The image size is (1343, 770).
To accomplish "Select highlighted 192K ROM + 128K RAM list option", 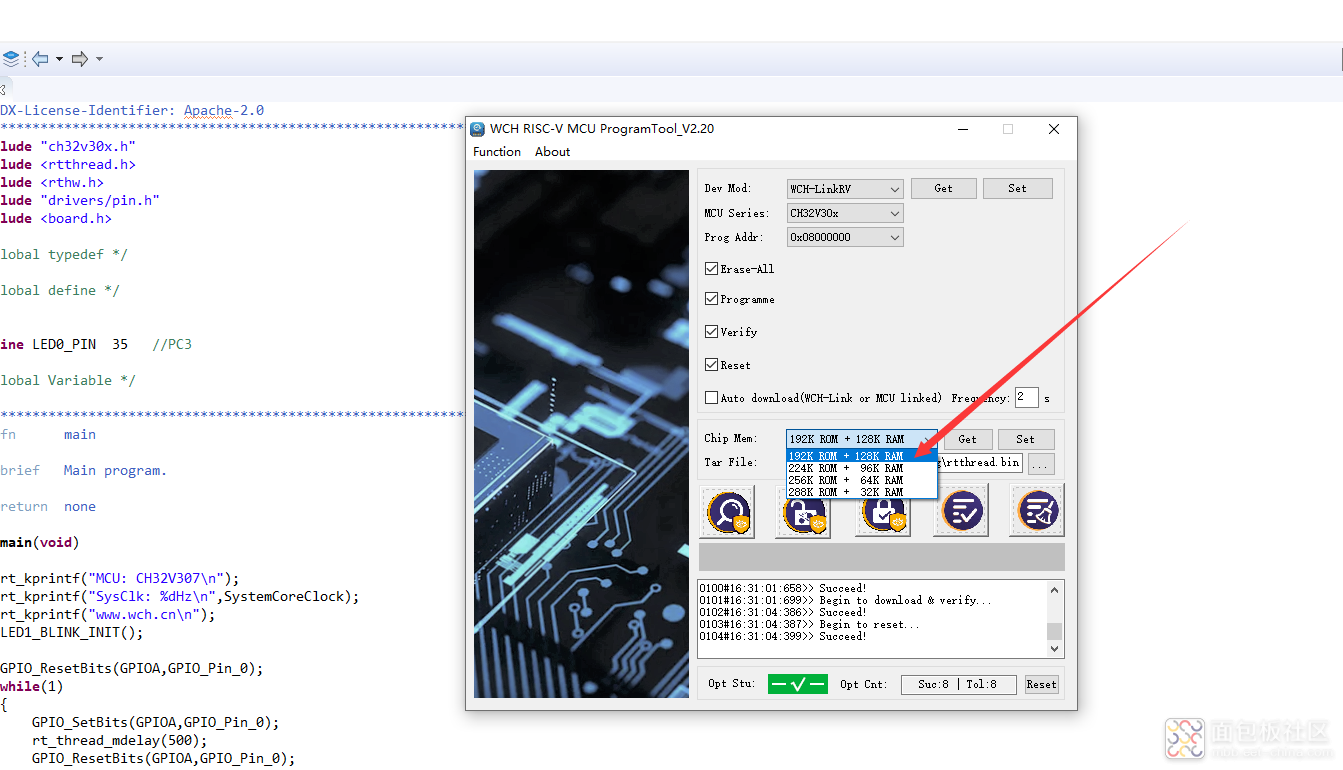I will coord(862,456).
